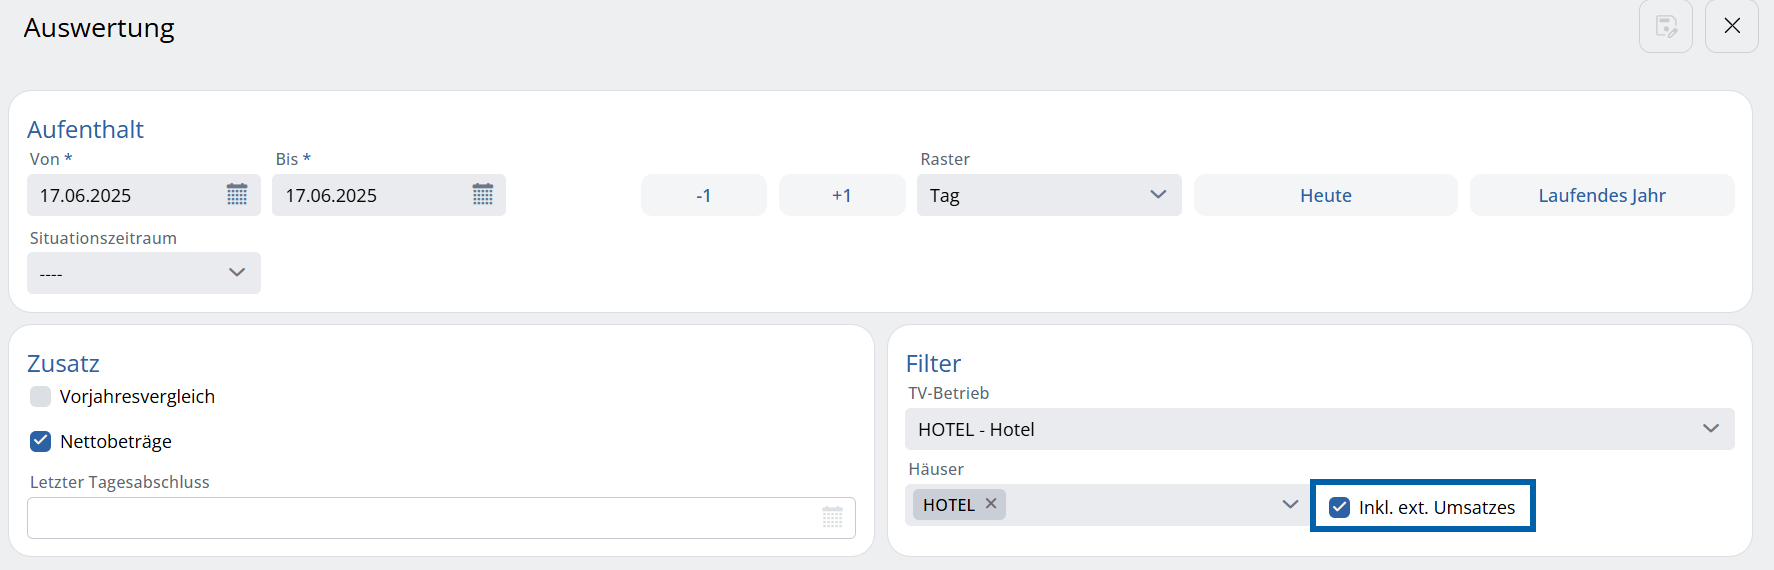Focus the Bis date input
The height and width of the screenshot is (570, 1774).
pos(366,195)
